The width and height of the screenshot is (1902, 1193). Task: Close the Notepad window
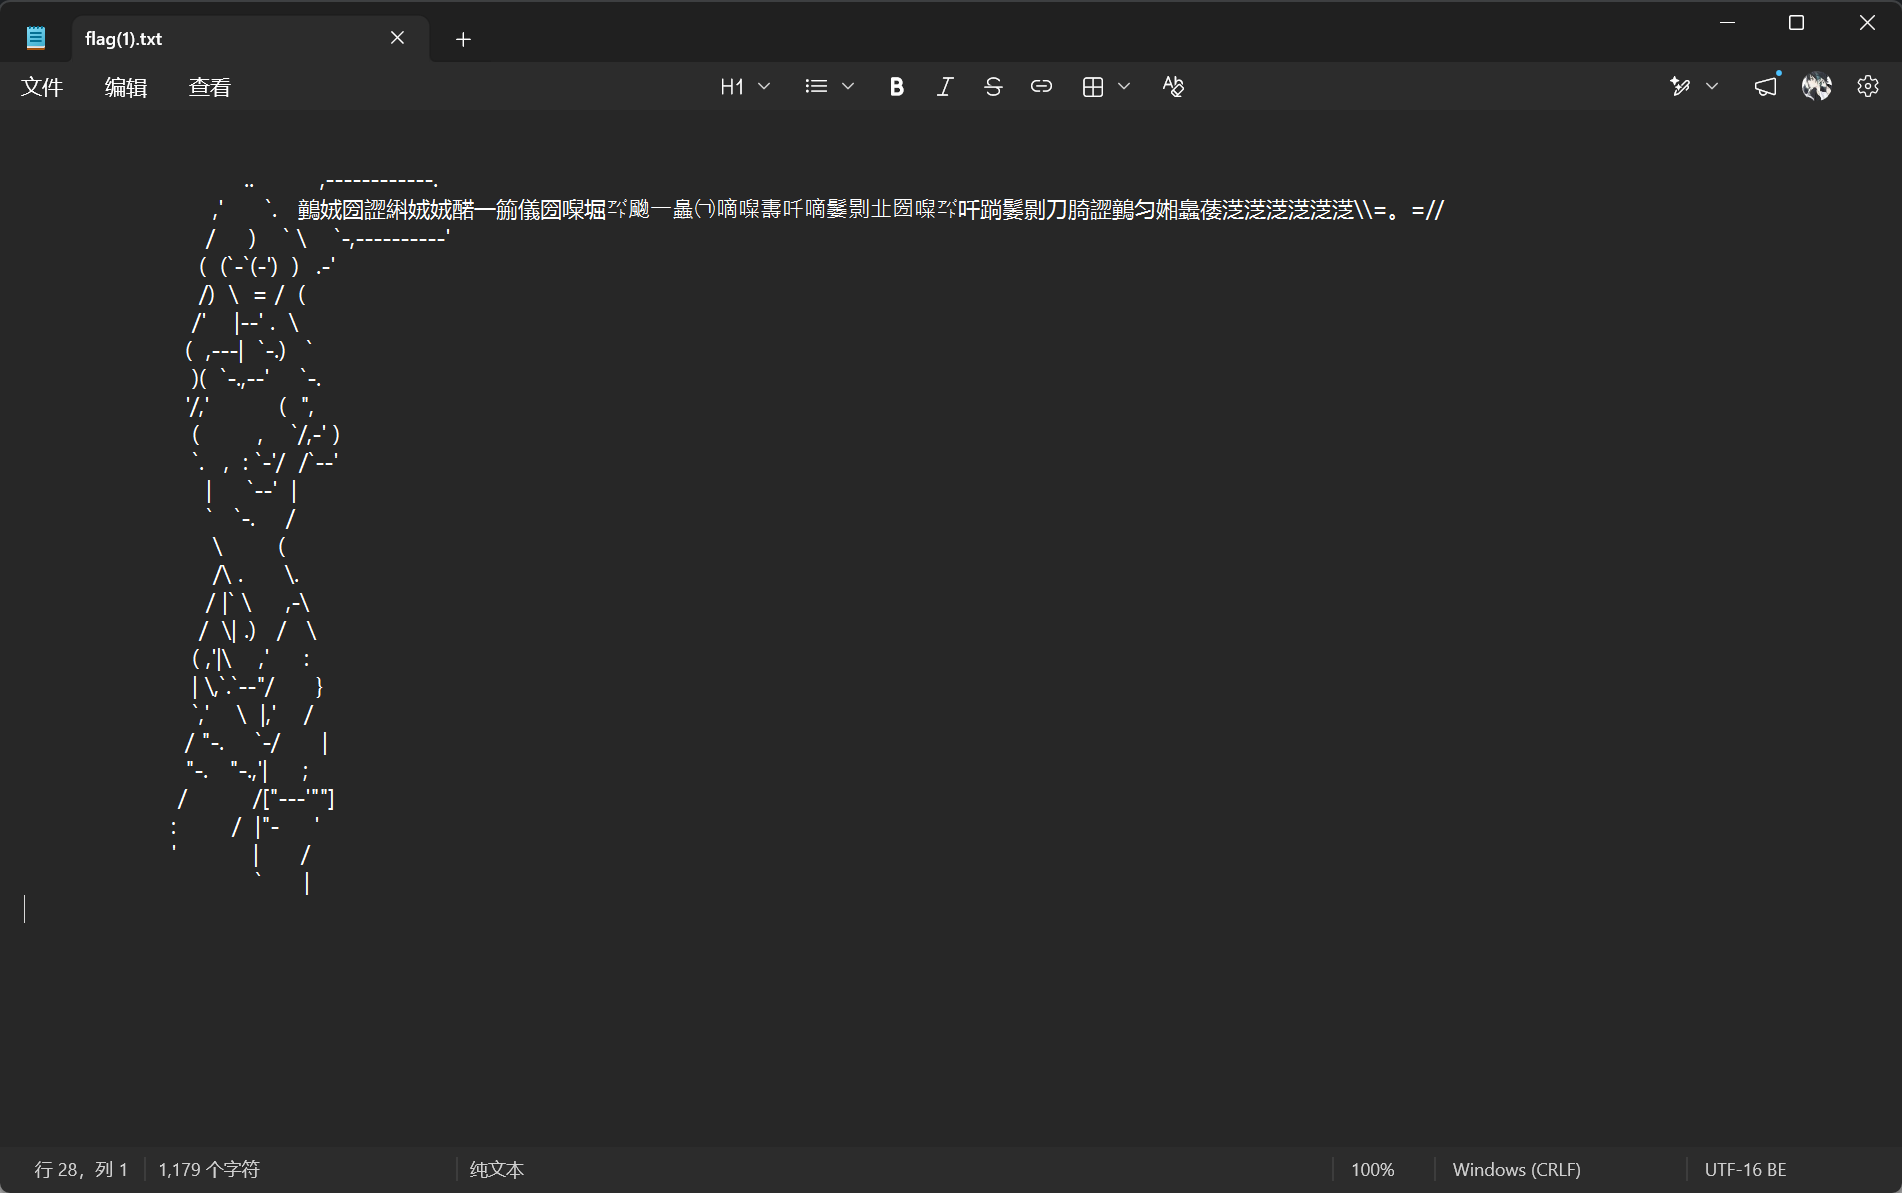click(1867, 23)
